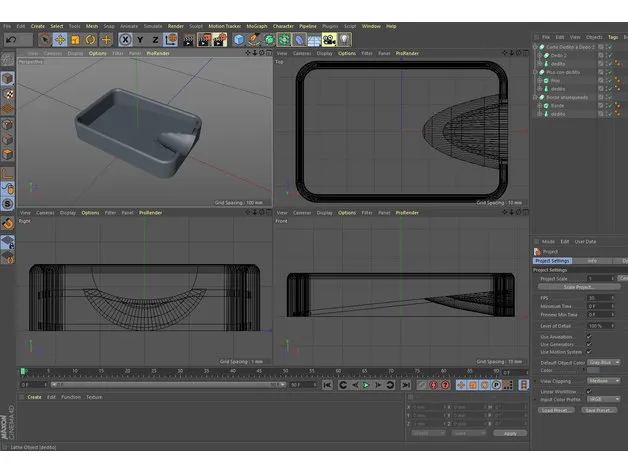
Task: Switch to the Project Settings tab
Action: tap(553, 261)
